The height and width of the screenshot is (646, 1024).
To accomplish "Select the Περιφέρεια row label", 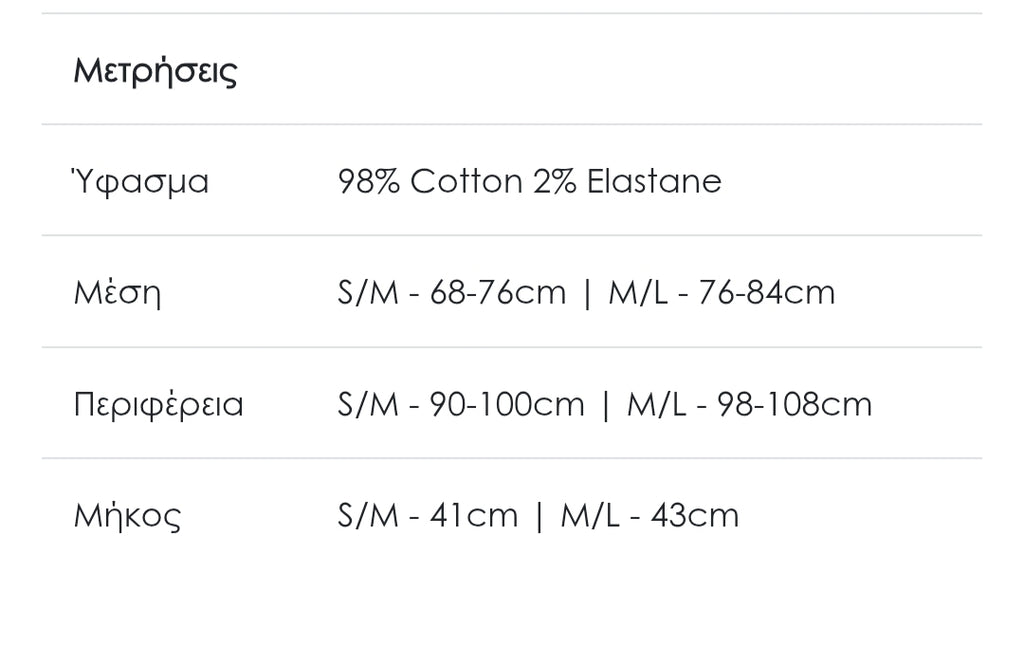I will point(158,405).
